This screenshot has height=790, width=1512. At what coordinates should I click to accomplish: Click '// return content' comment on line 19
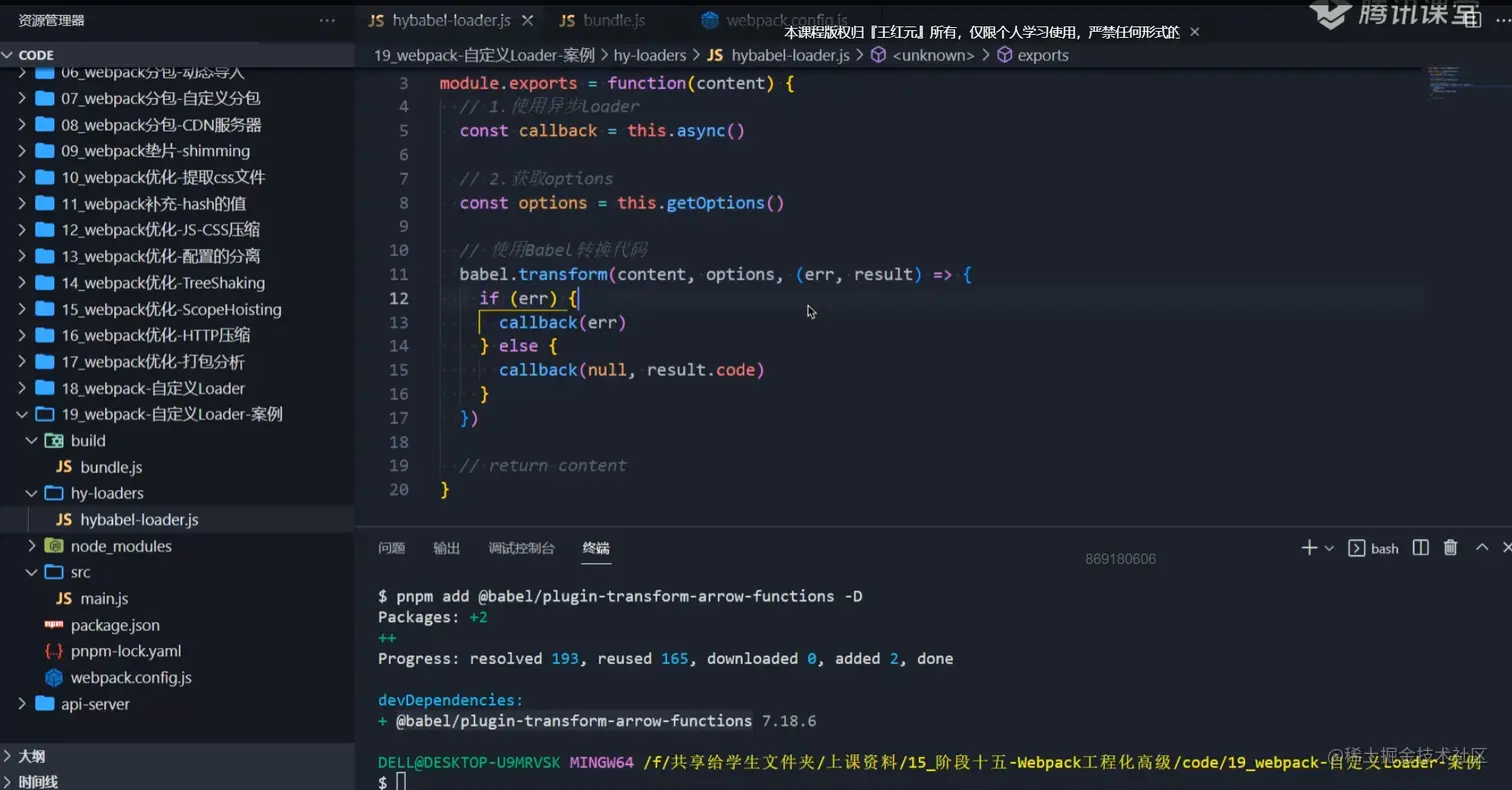(x=543, y=466)
